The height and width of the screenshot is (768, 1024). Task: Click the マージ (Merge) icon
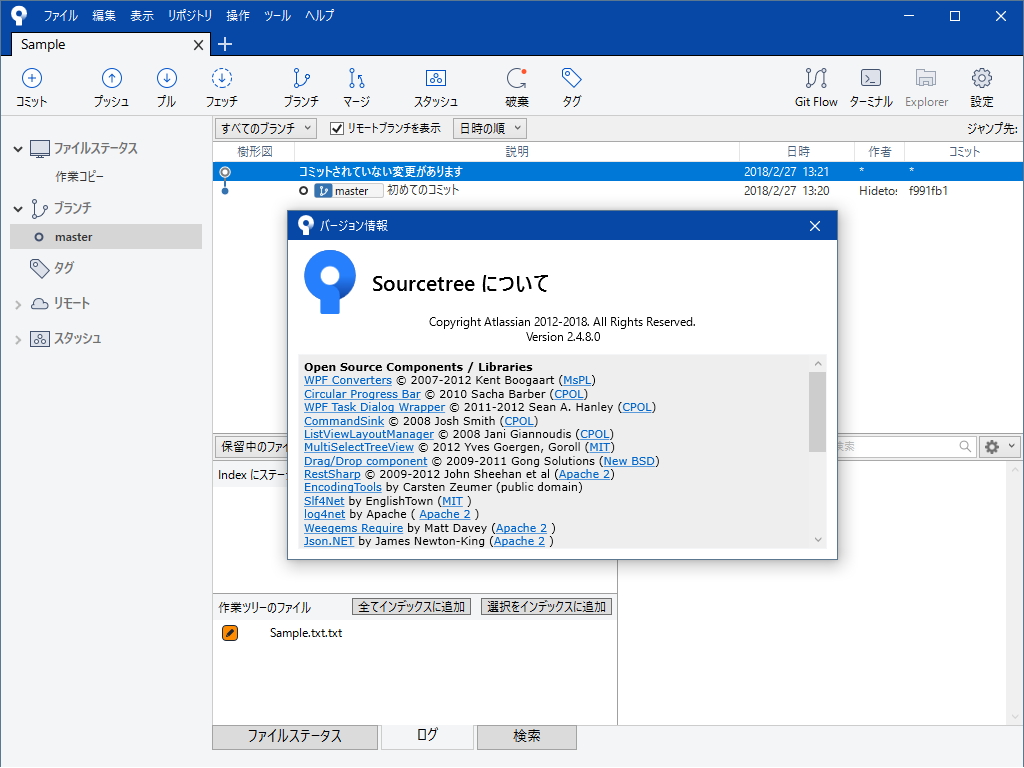click(x=356, y=86)
